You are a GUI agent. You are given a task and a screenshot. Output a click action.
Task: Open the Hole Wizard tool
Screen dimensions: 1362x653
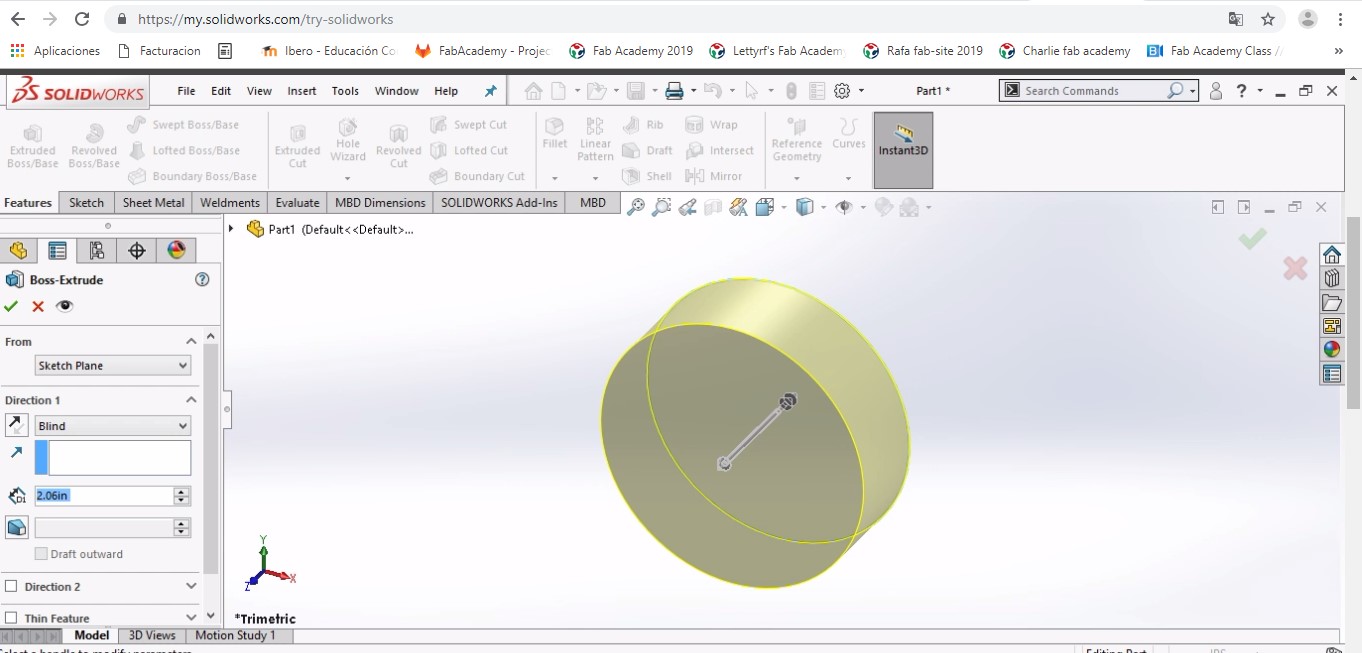coord(348,140)
